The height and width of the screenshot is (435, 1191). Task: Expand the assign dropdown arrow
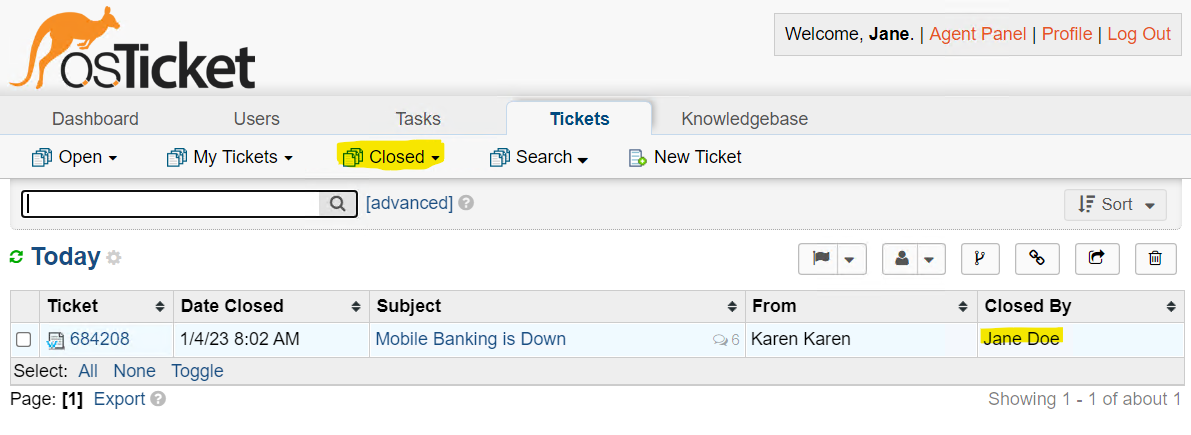pyautogui.click(x=930, y=260)
